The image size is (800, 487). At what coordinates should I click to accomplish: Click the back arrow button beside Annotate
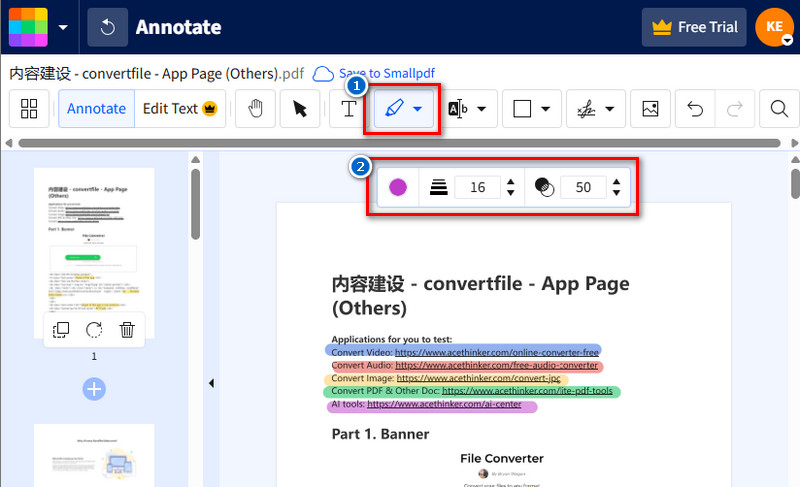[108, 27]
